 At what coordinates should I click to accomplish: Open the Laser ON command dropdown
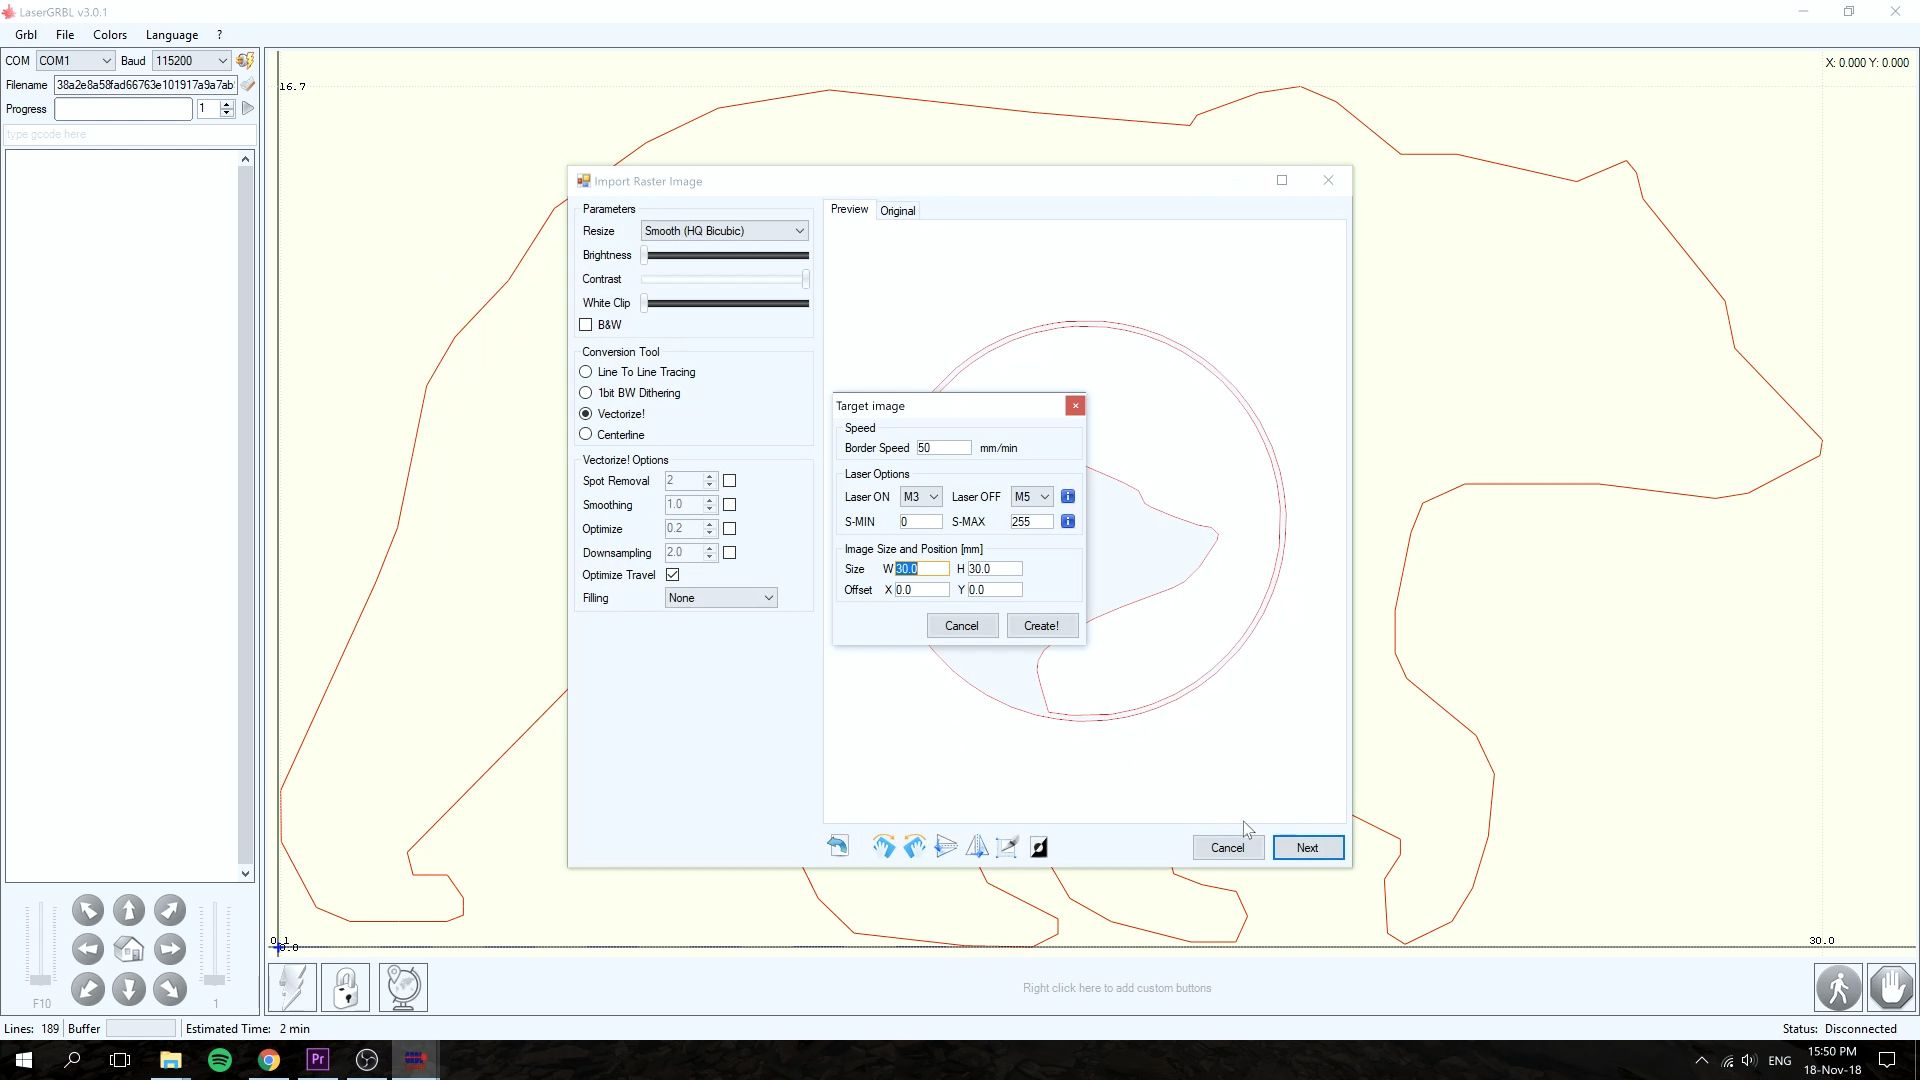pyautogui.click(x=921, y=497)
